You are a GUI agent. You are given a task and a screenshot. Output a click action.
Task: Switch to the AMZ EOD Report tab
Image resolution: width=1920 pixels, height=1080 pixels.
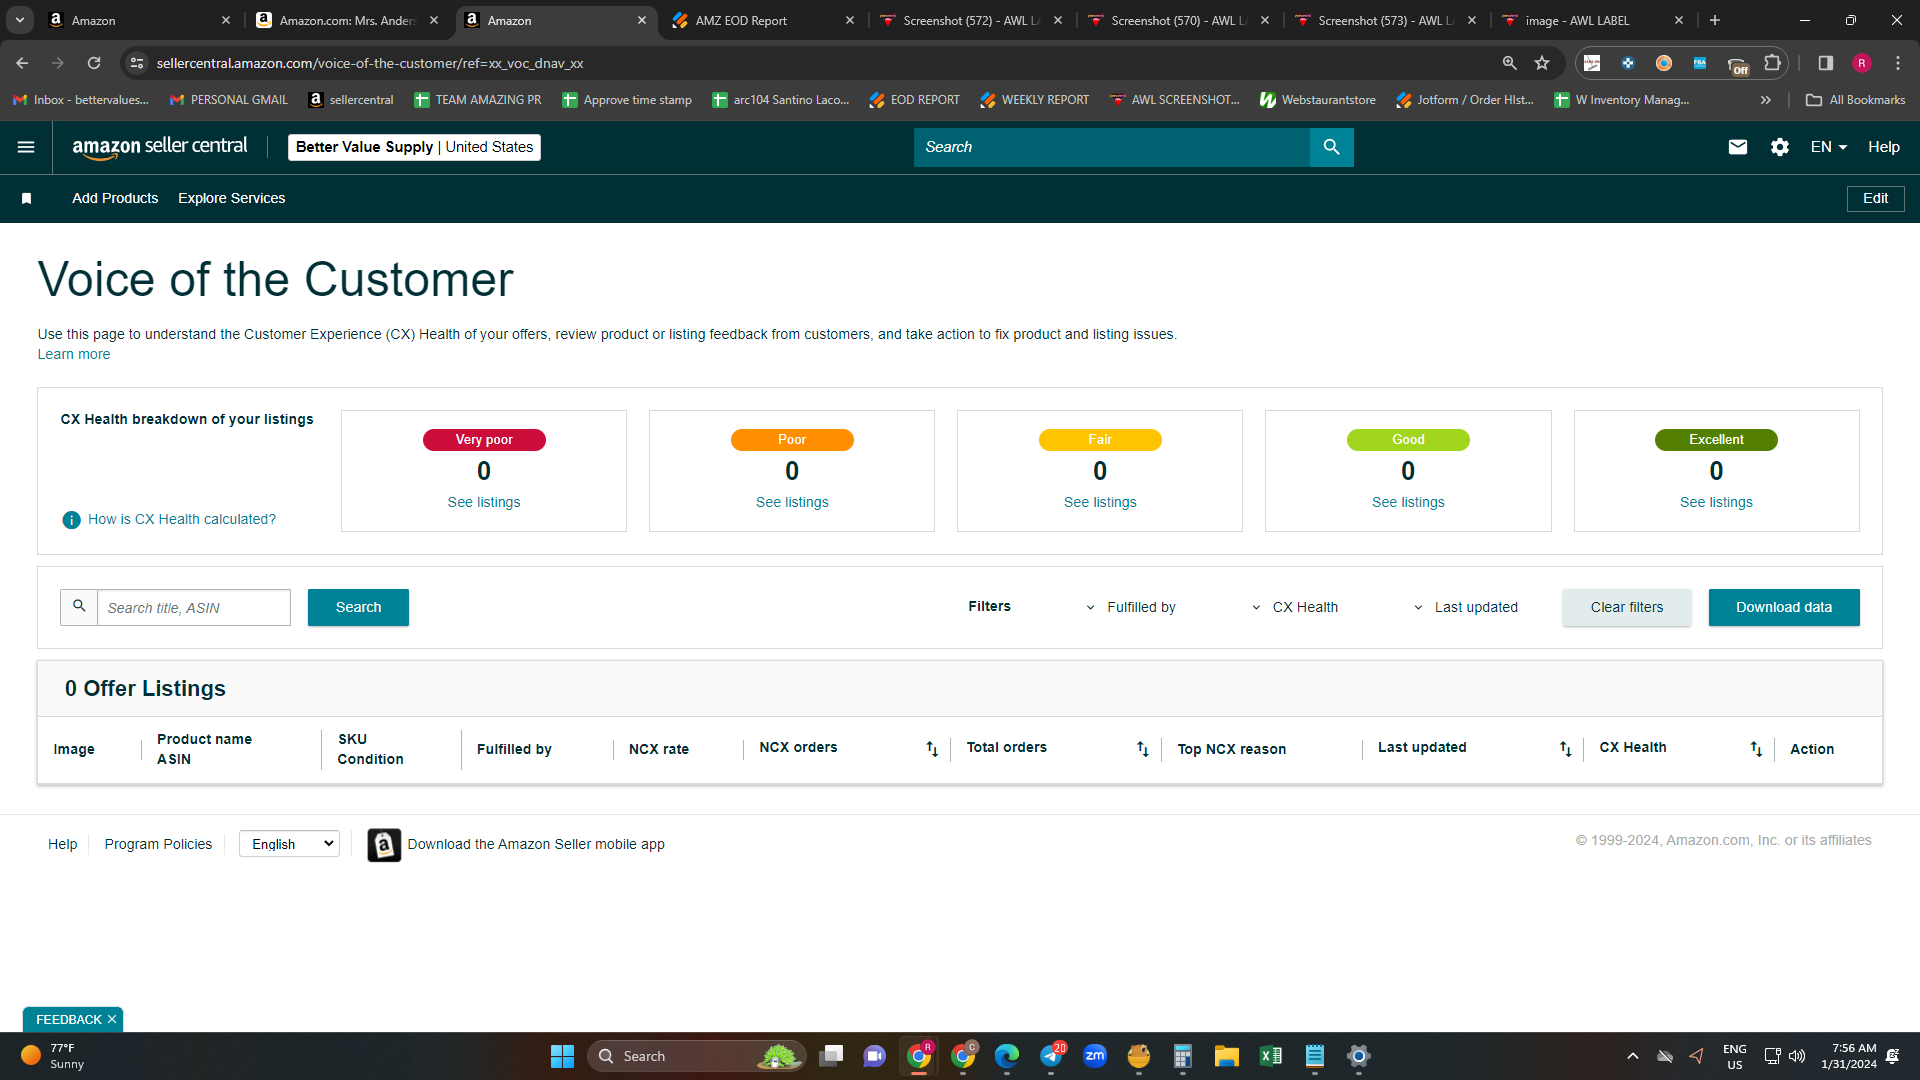click(764, 20)
